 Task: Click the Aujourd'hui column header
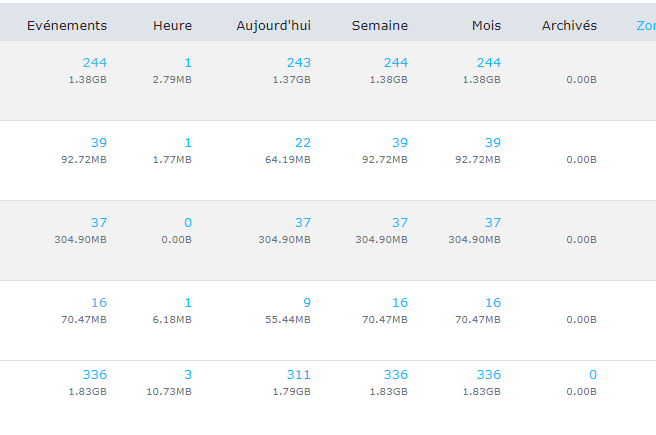[x=274, y=25]
